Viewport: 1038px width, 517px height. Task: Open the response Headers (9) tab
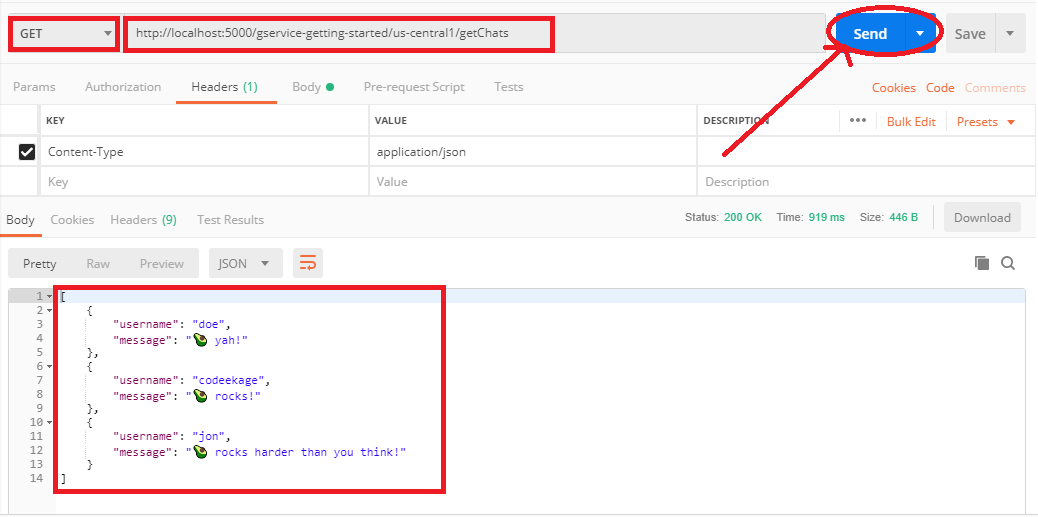(144, 220)
